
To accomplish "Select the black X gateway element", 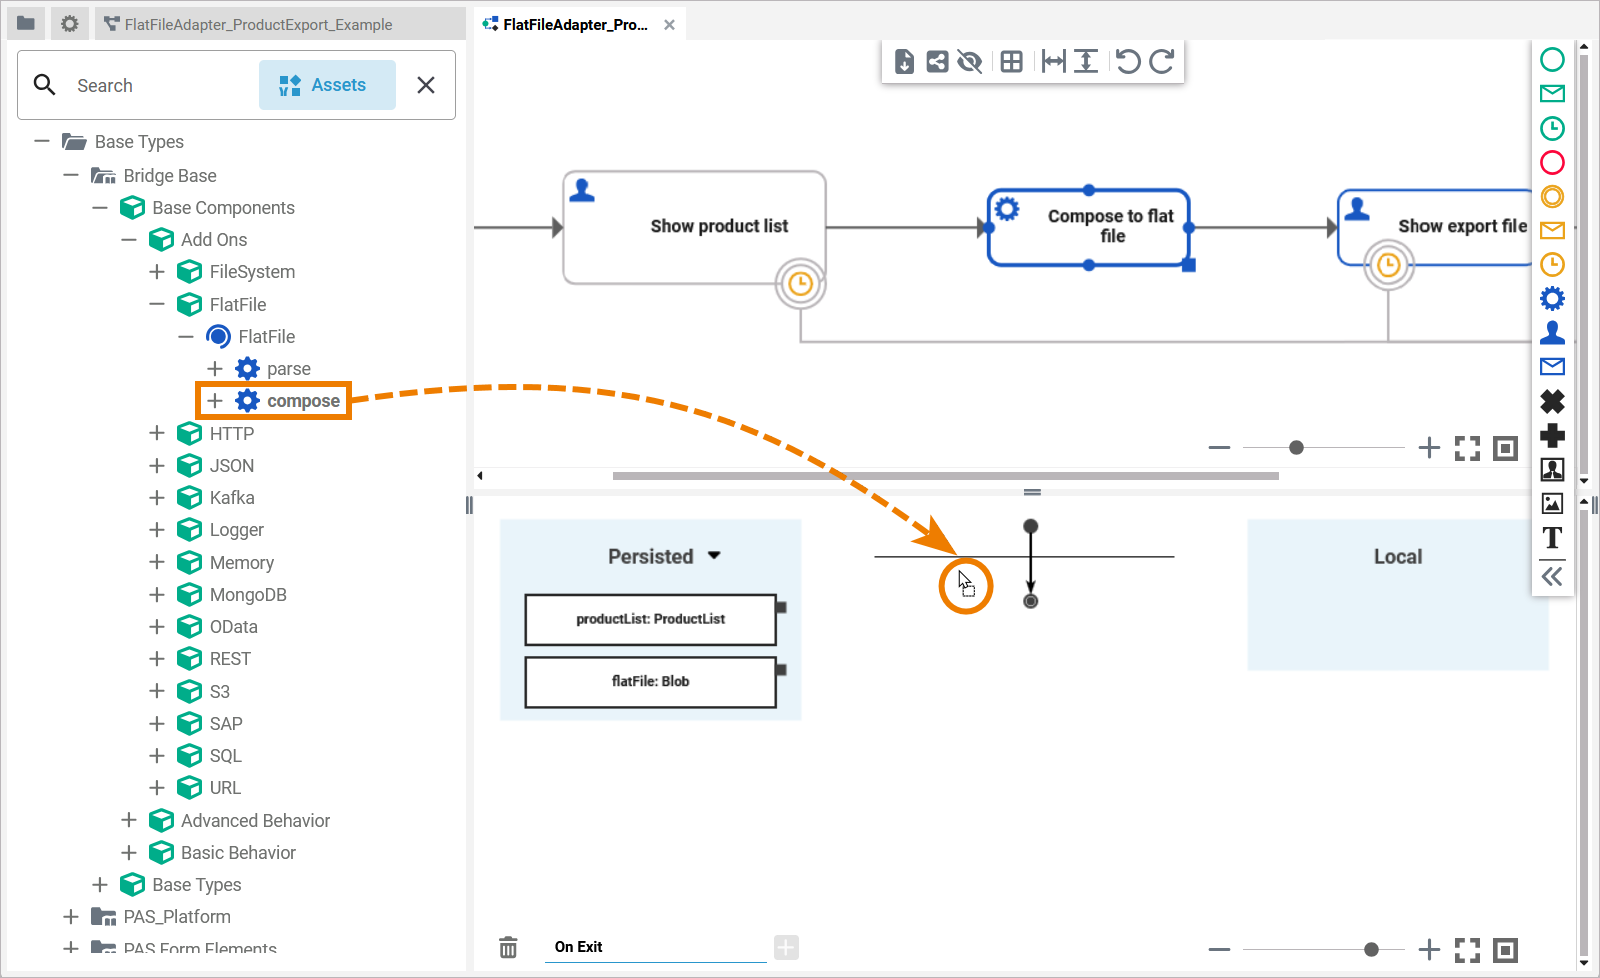I will [1552, 401].
